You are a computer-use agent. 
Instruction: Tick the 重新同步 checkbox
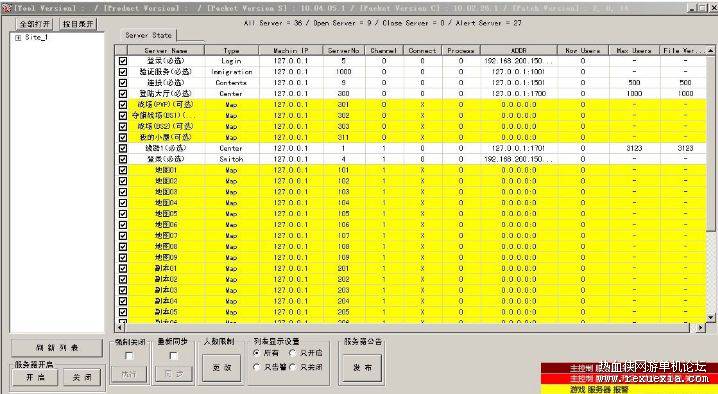point(174,356)
